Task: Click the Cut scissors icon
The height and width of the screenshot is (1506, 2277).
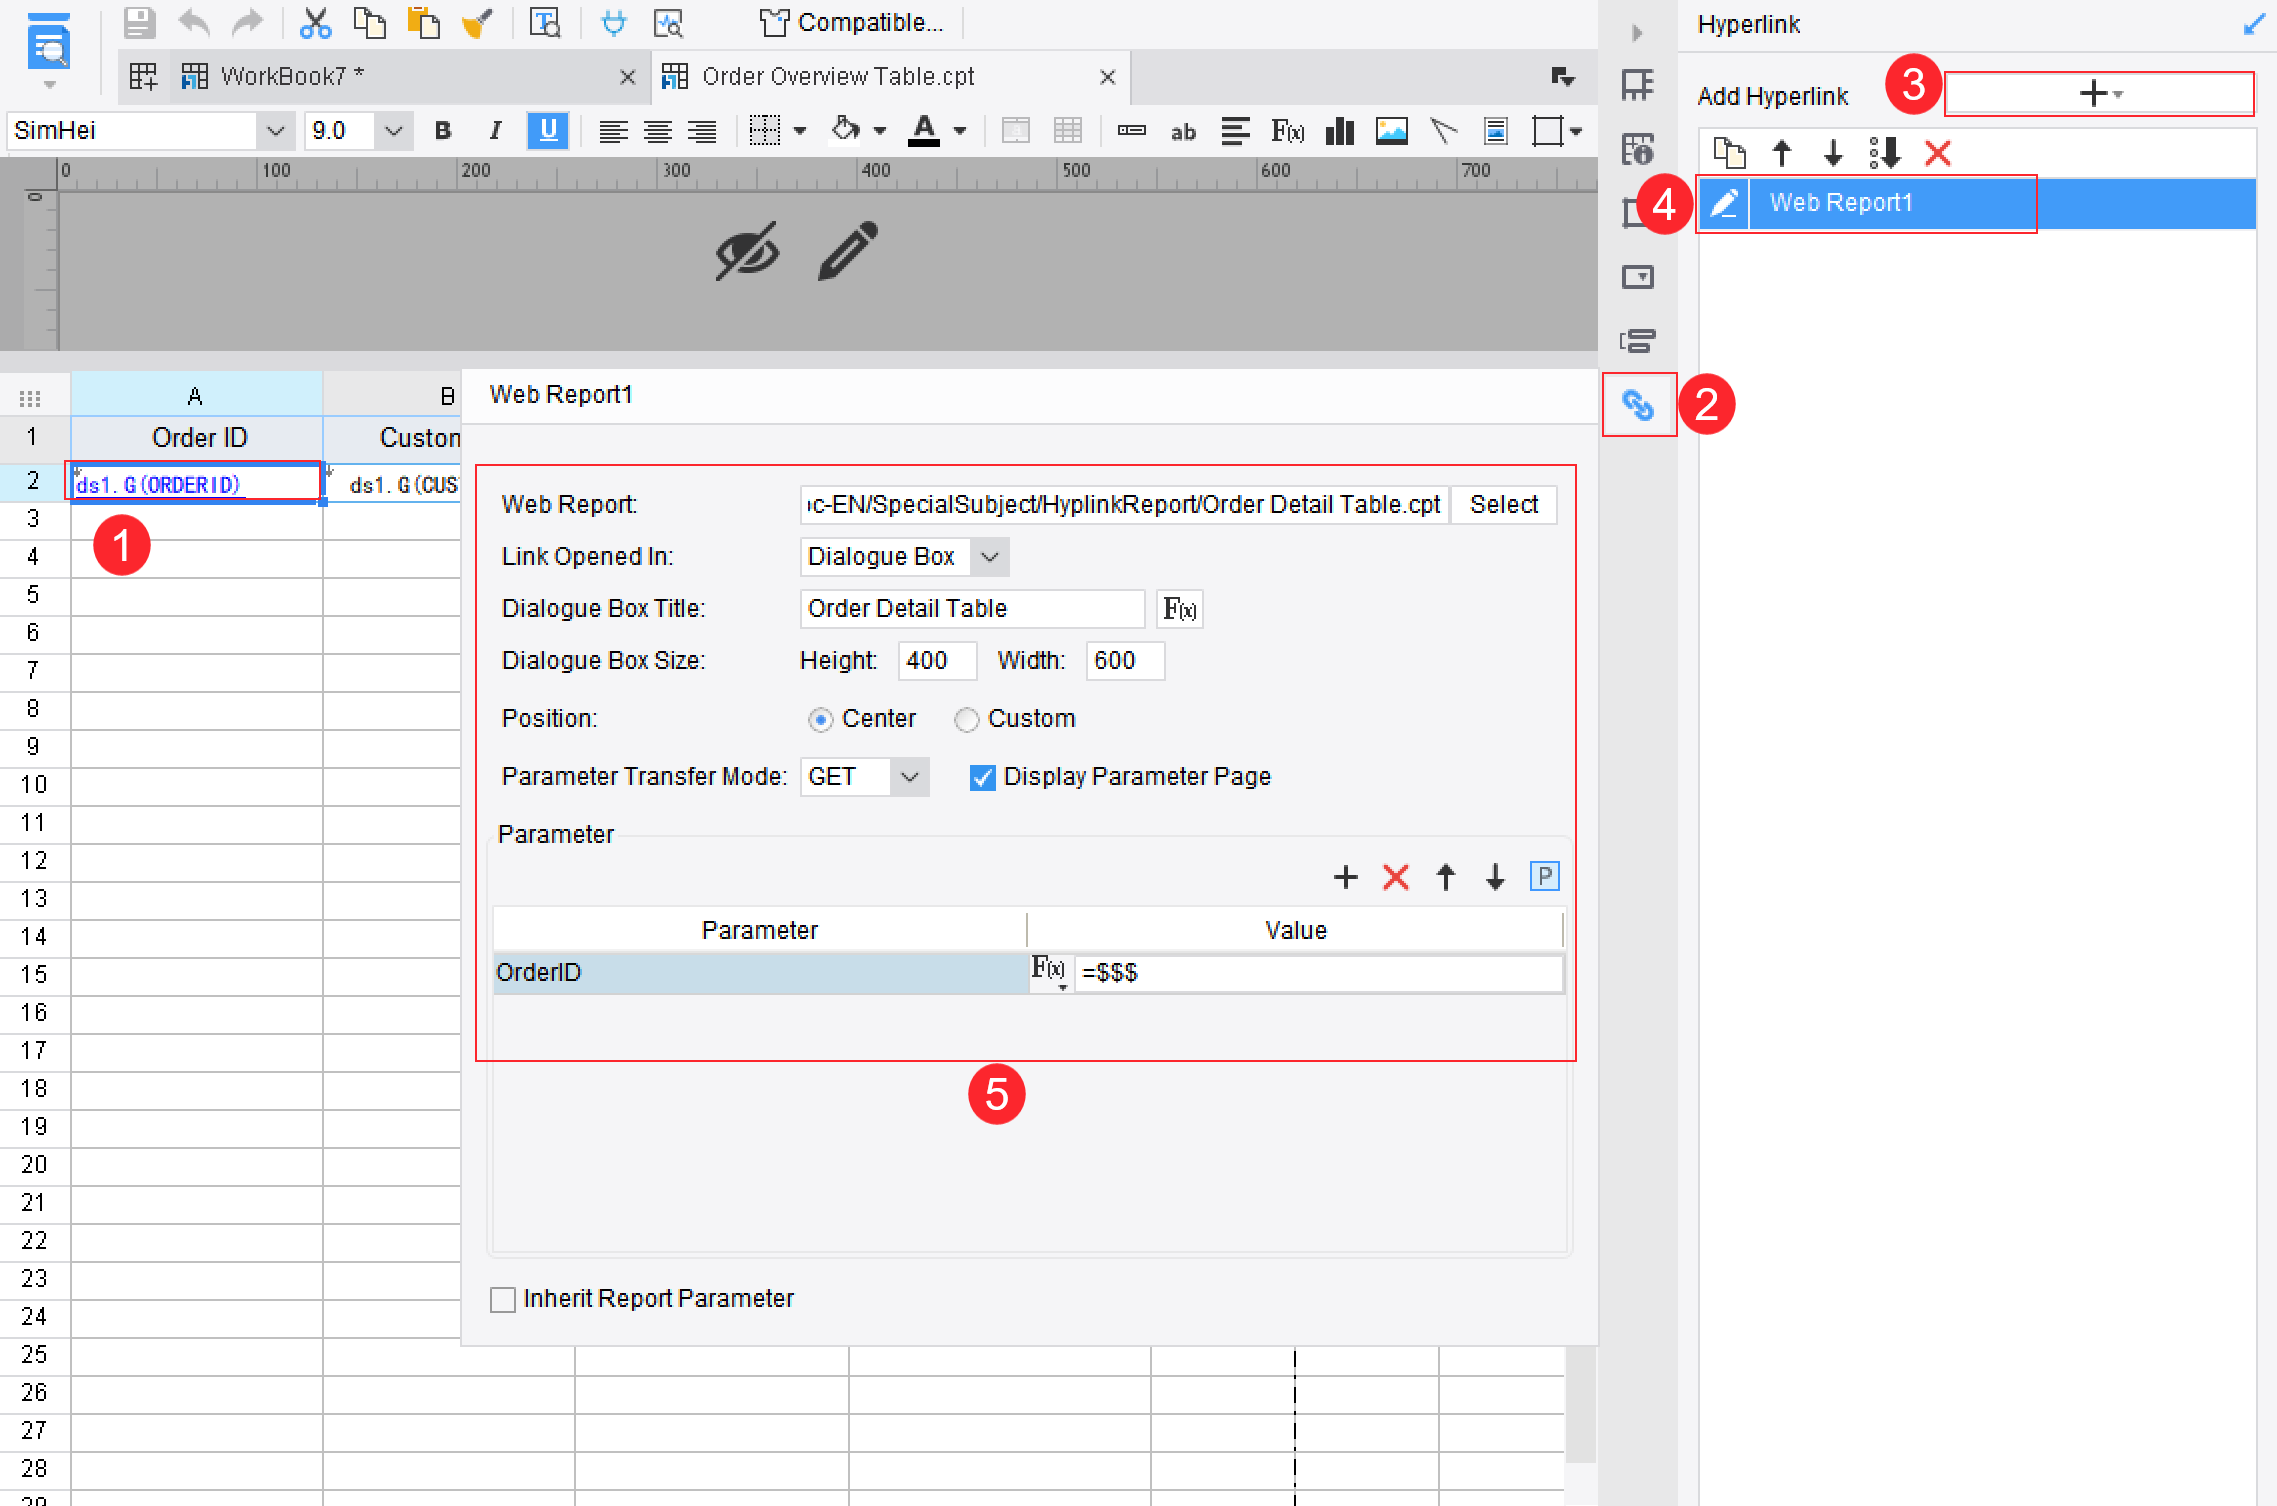Action: coord(315,22)
